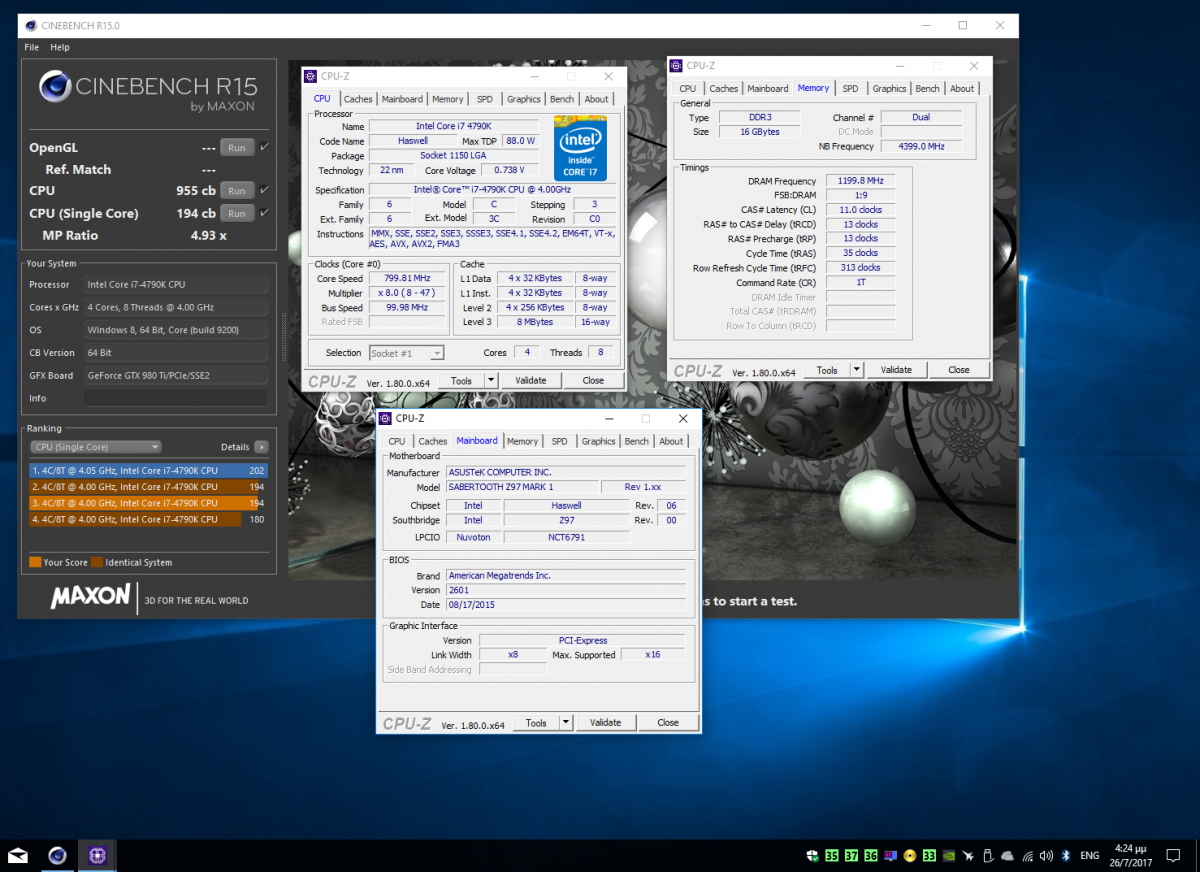This screenshot has width=1200, height=872.
Task: Select ranking row 4 scoring 180
Action: point(148,519)
